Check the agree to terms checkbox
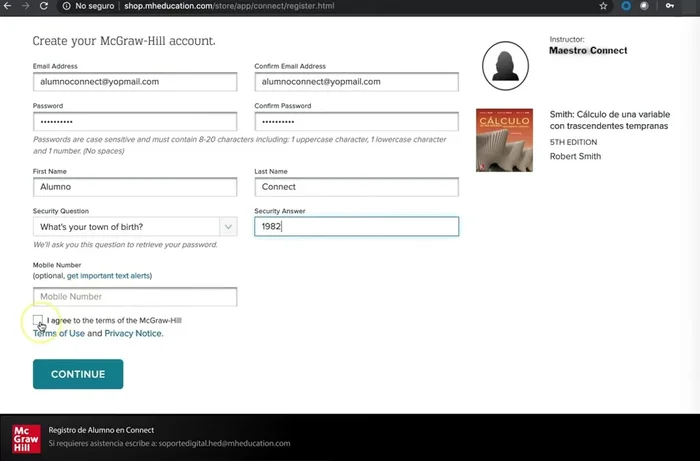 38,320
